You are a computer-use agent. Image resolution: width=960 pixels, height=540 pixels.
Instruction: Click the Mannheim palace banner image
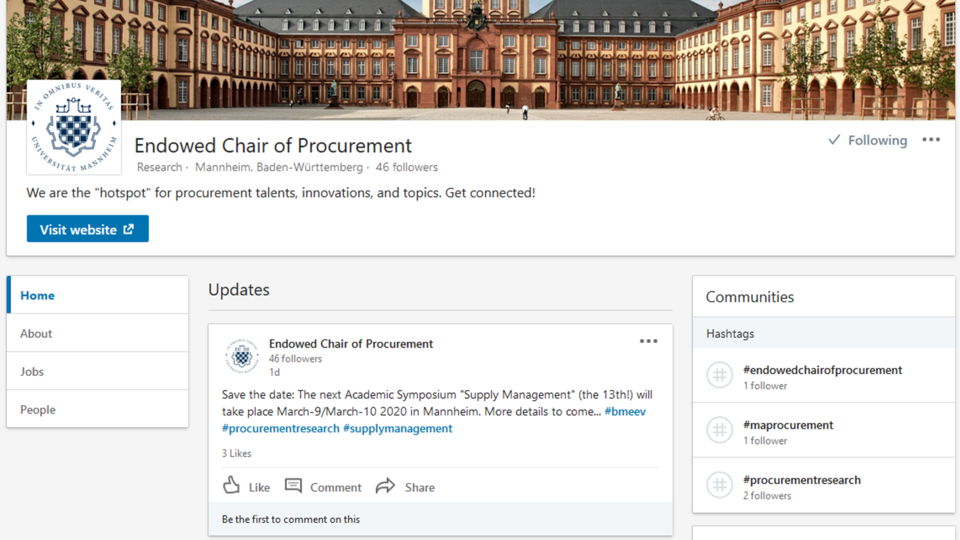click(480, 59)
